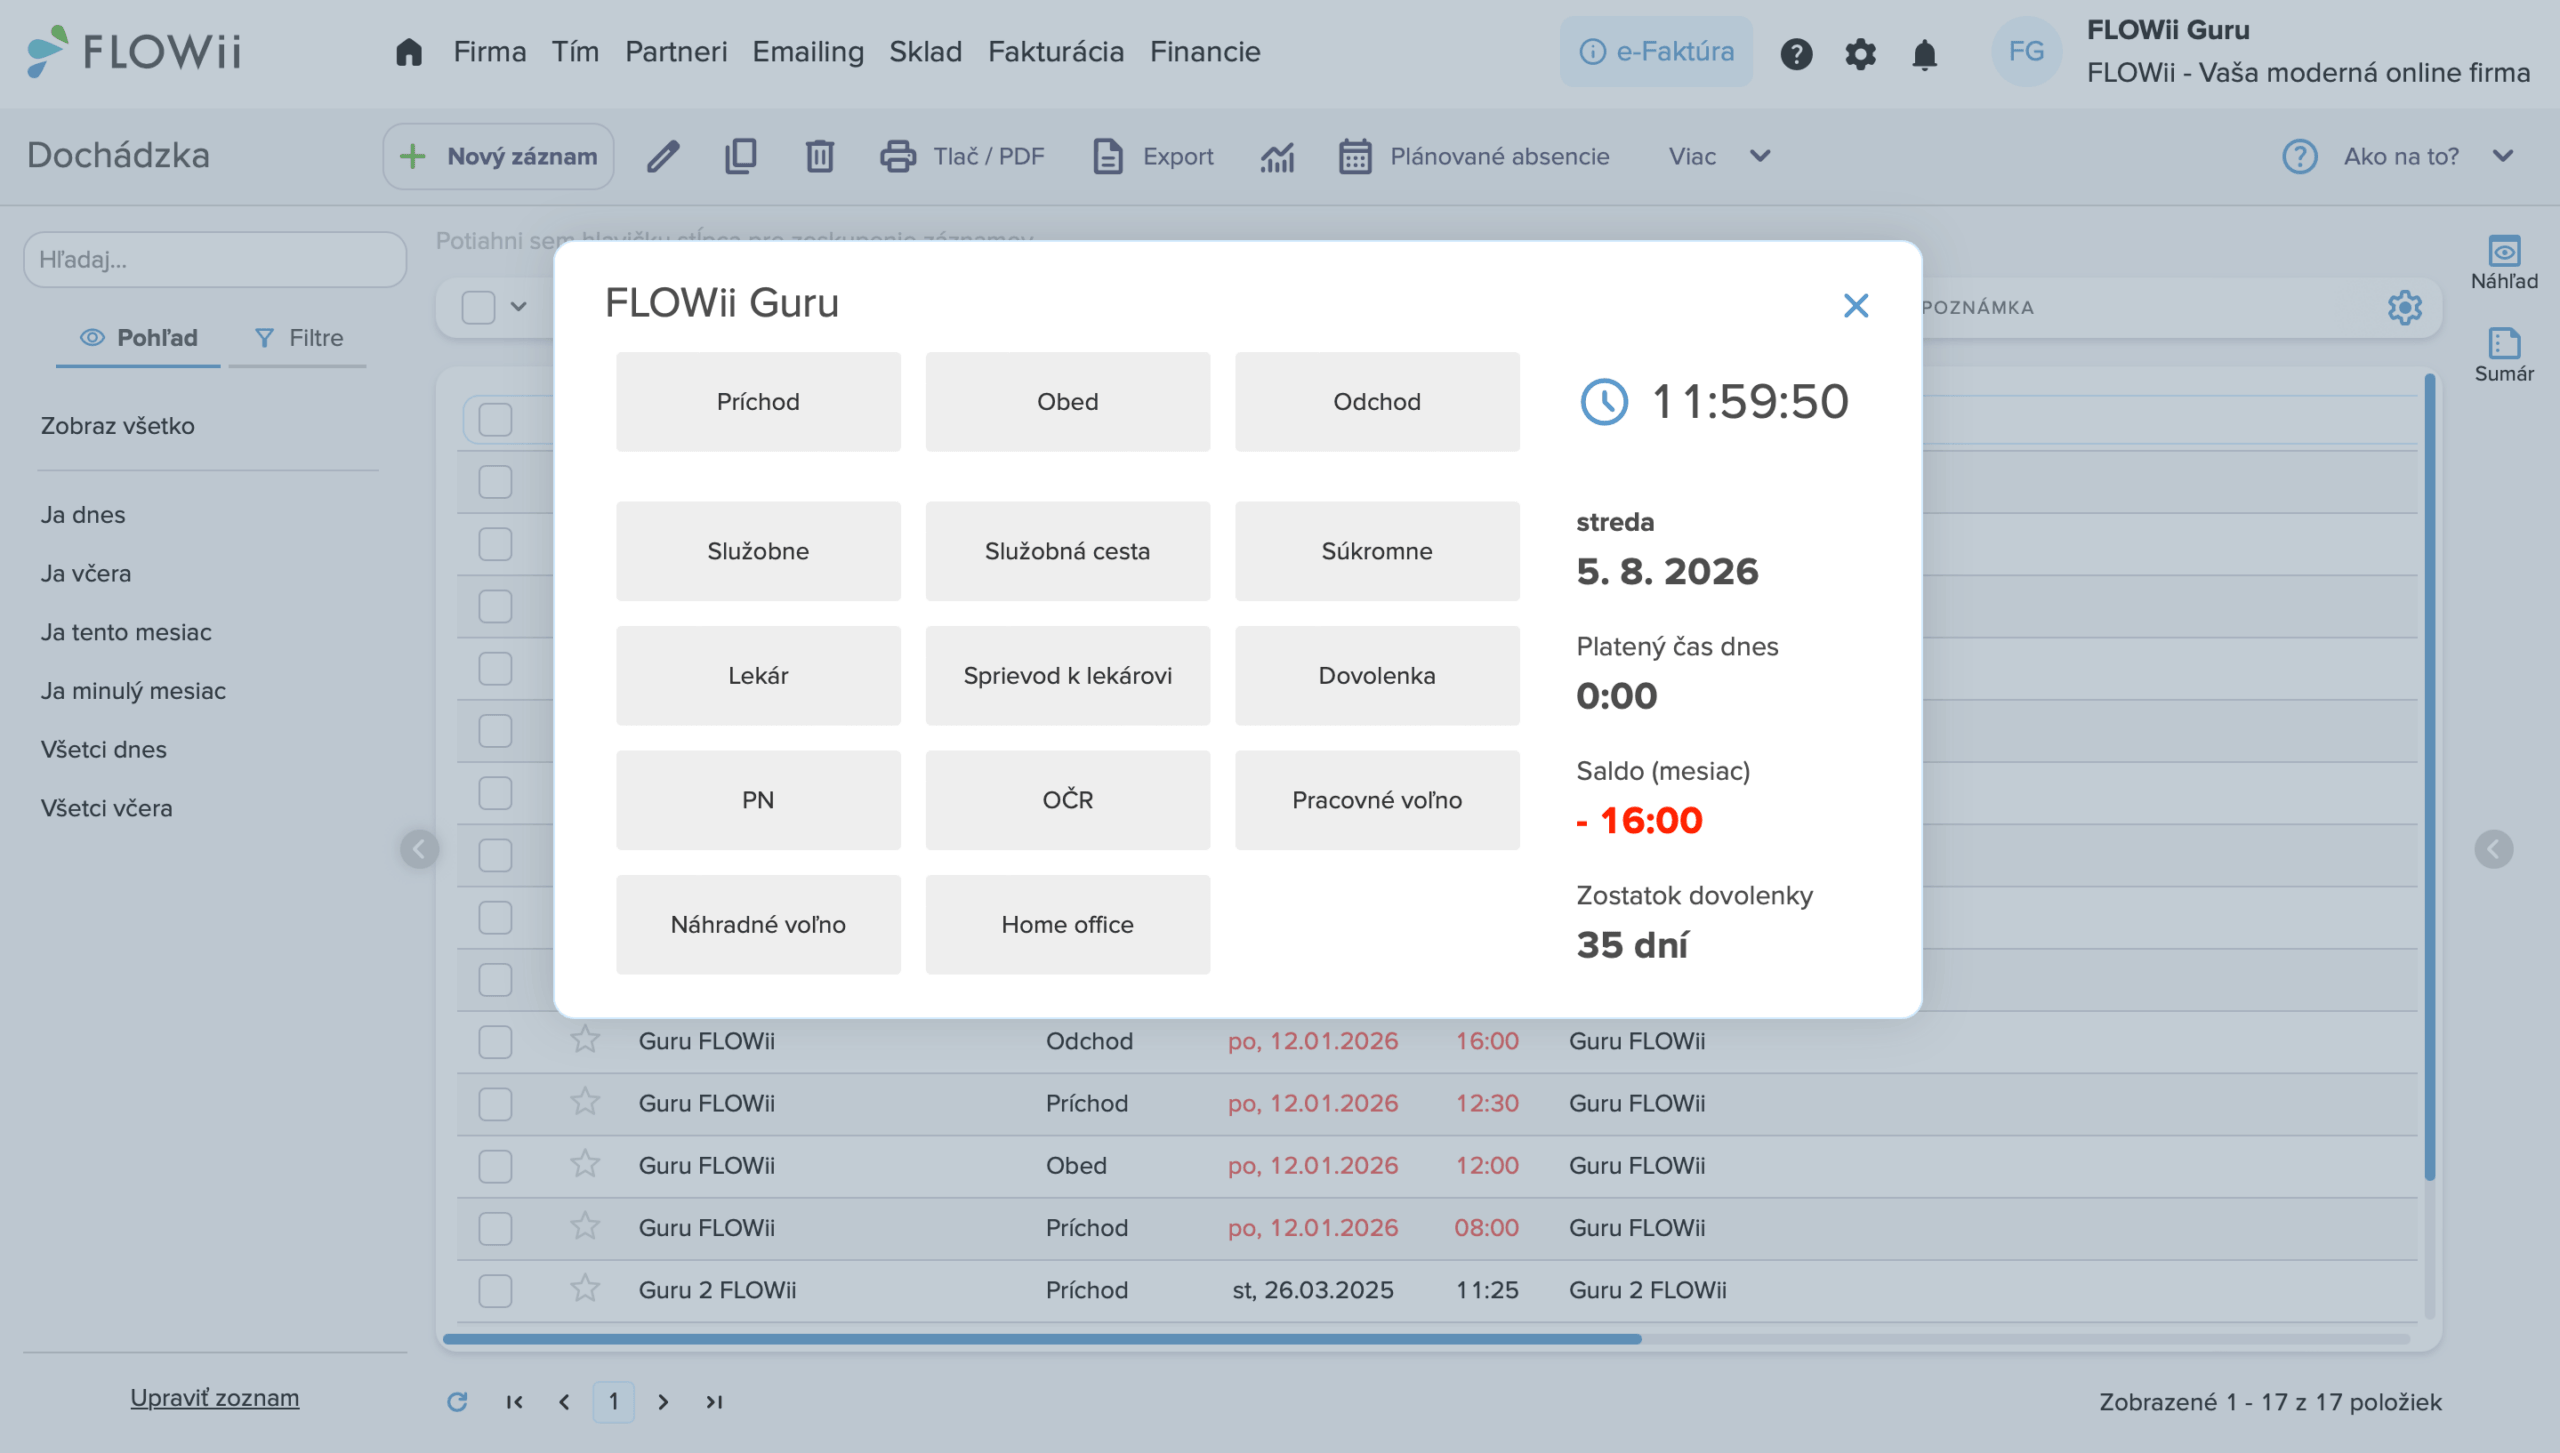Expand the Ako na to? help dropdown
The height and width of the screenshot is (1453, 2560).
[2398, 156]
